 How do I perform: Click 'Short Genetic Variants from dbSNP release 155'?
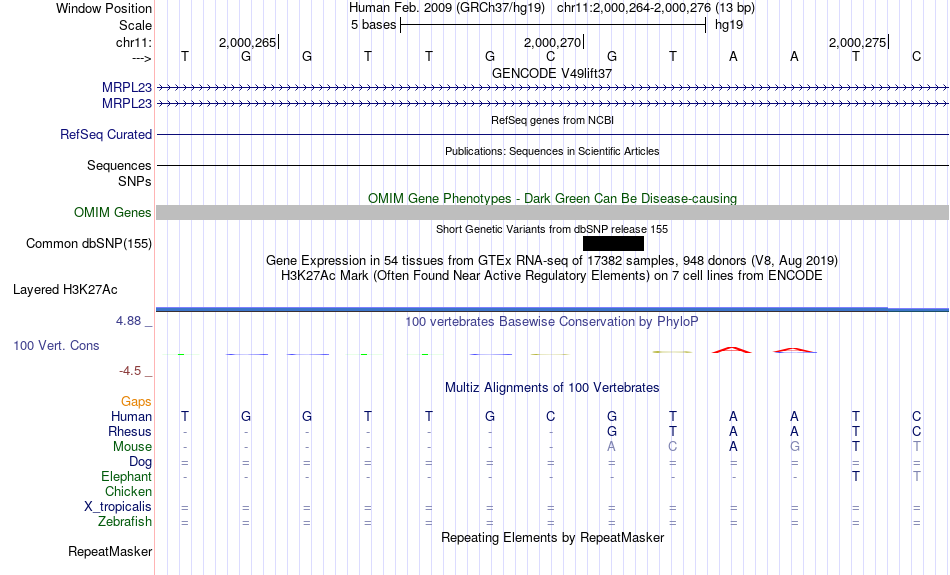click(x=552, y=229)
